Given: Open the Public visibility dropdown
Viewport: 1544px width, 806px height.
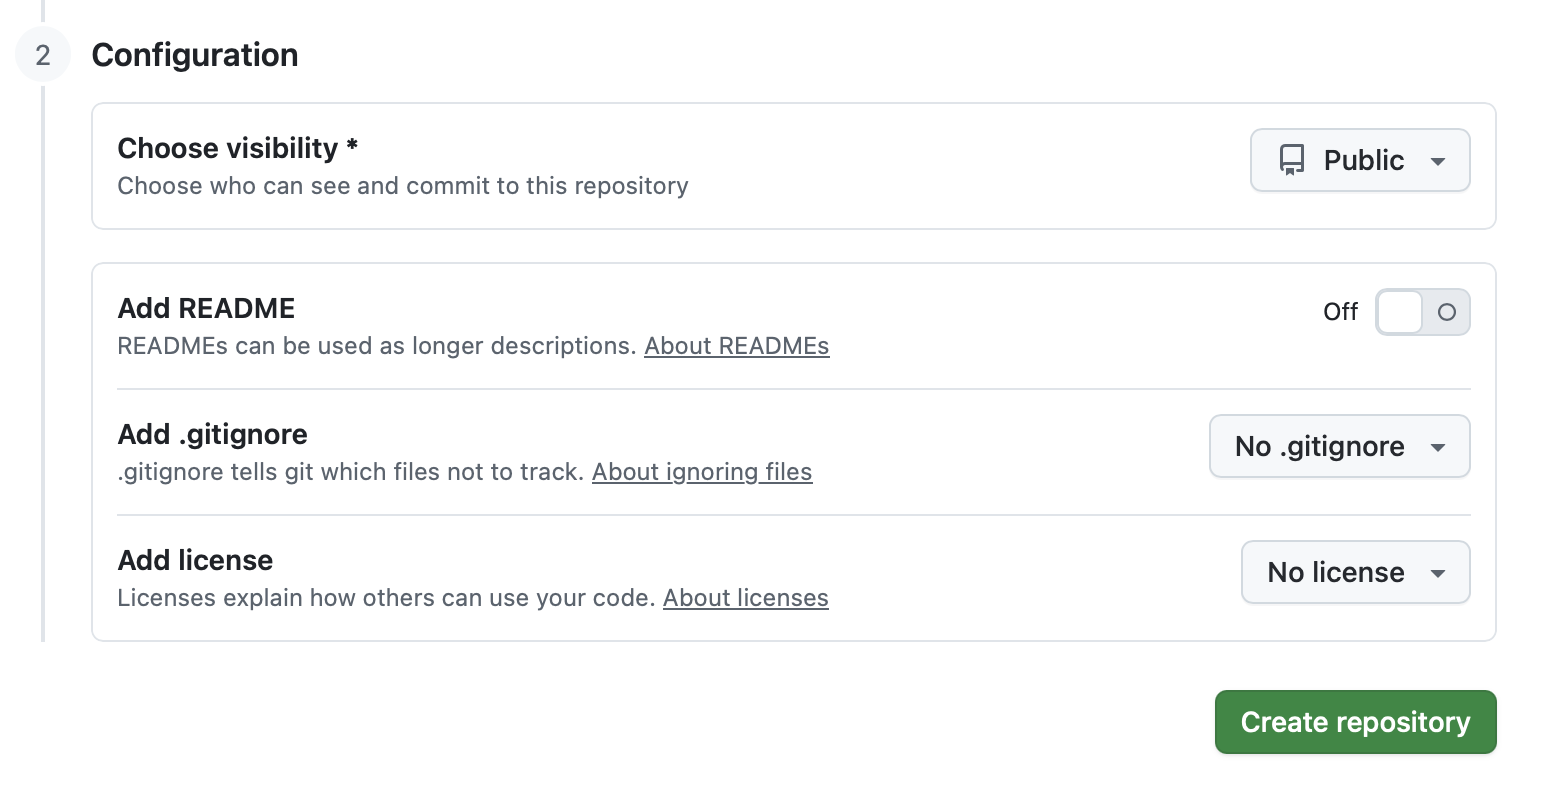Looking at the screenshot, I should pyautogui.click(x=1359, y=160).
